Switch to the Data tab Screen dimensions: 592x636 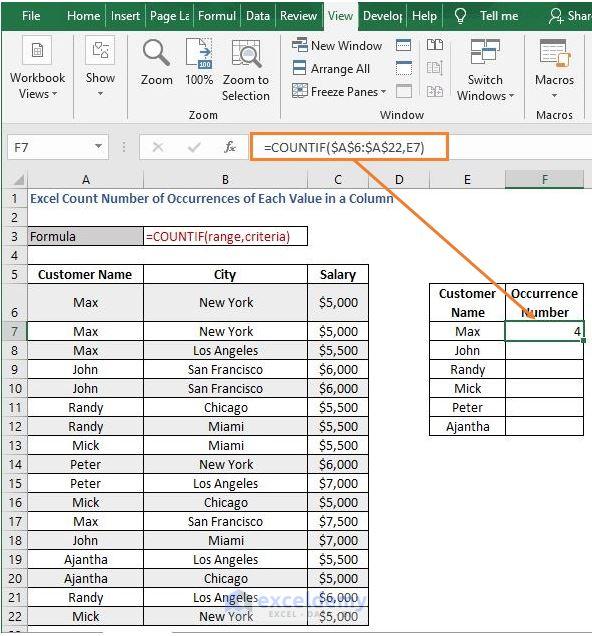[x=258, y=16]
